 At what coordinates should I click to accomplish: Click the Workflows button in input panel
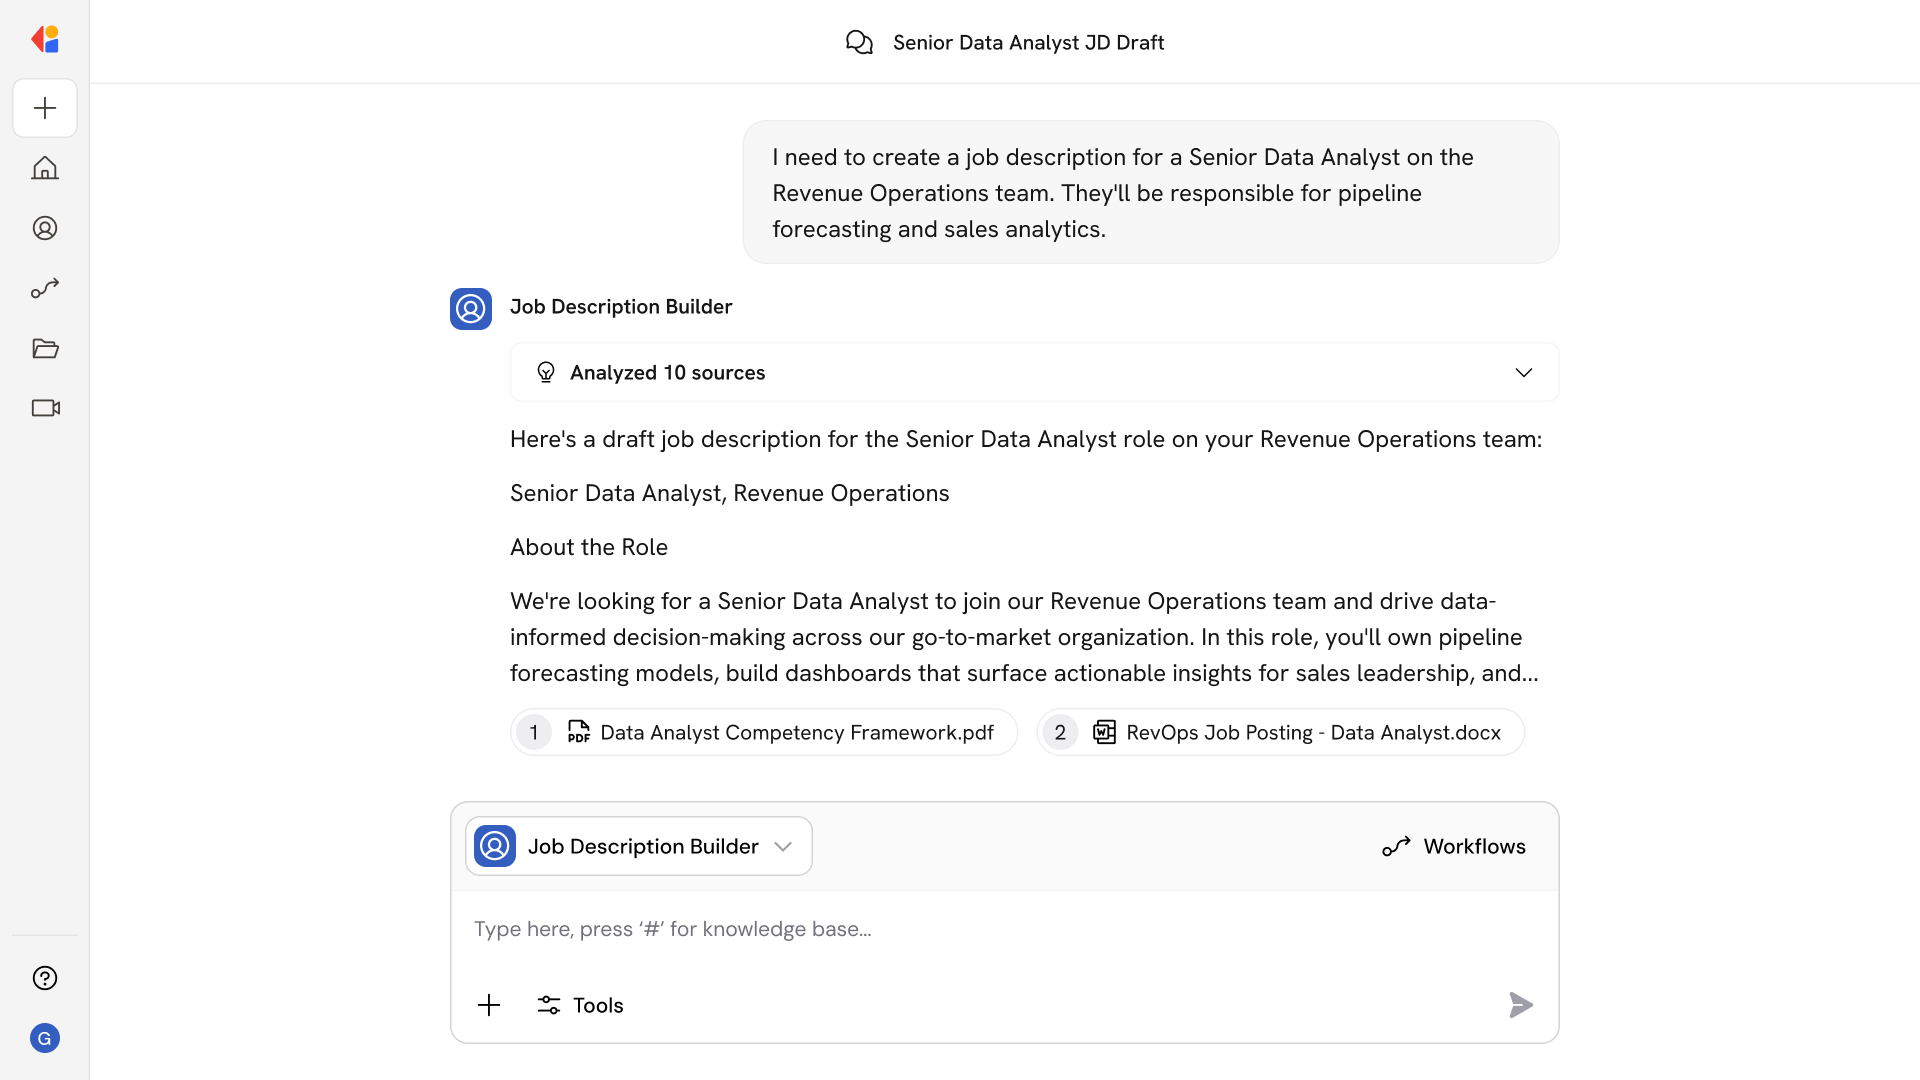coord(1454,846)
